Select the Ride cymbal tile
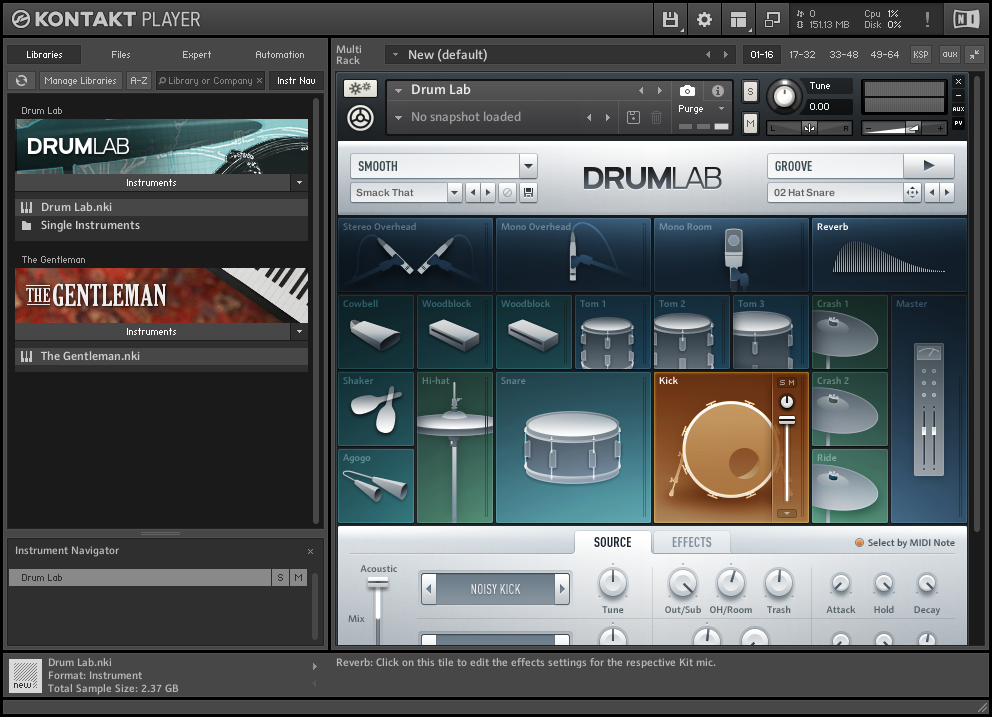The height and width of the screenshot is (717, 992). point(850,486)
